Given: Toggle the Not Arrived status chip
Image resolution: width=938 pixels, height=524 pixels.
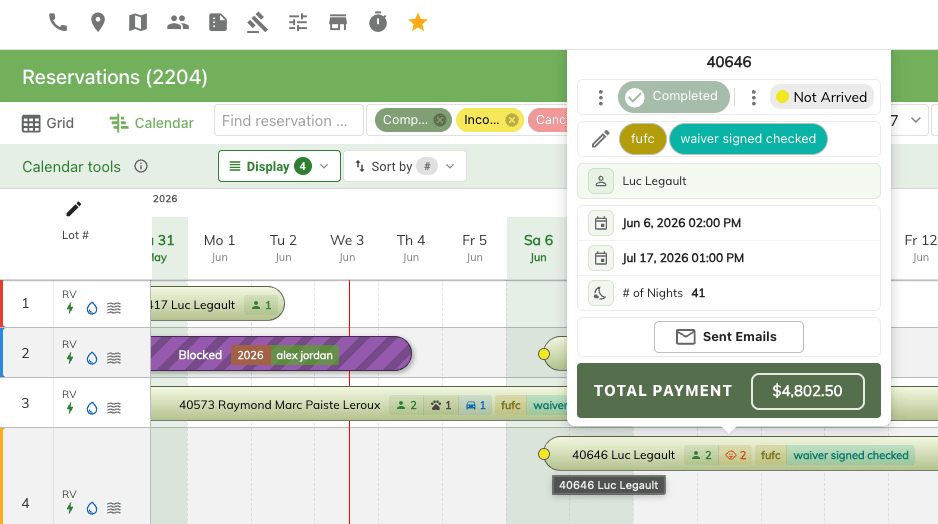Looking at the screenshot, I should 822,97.
